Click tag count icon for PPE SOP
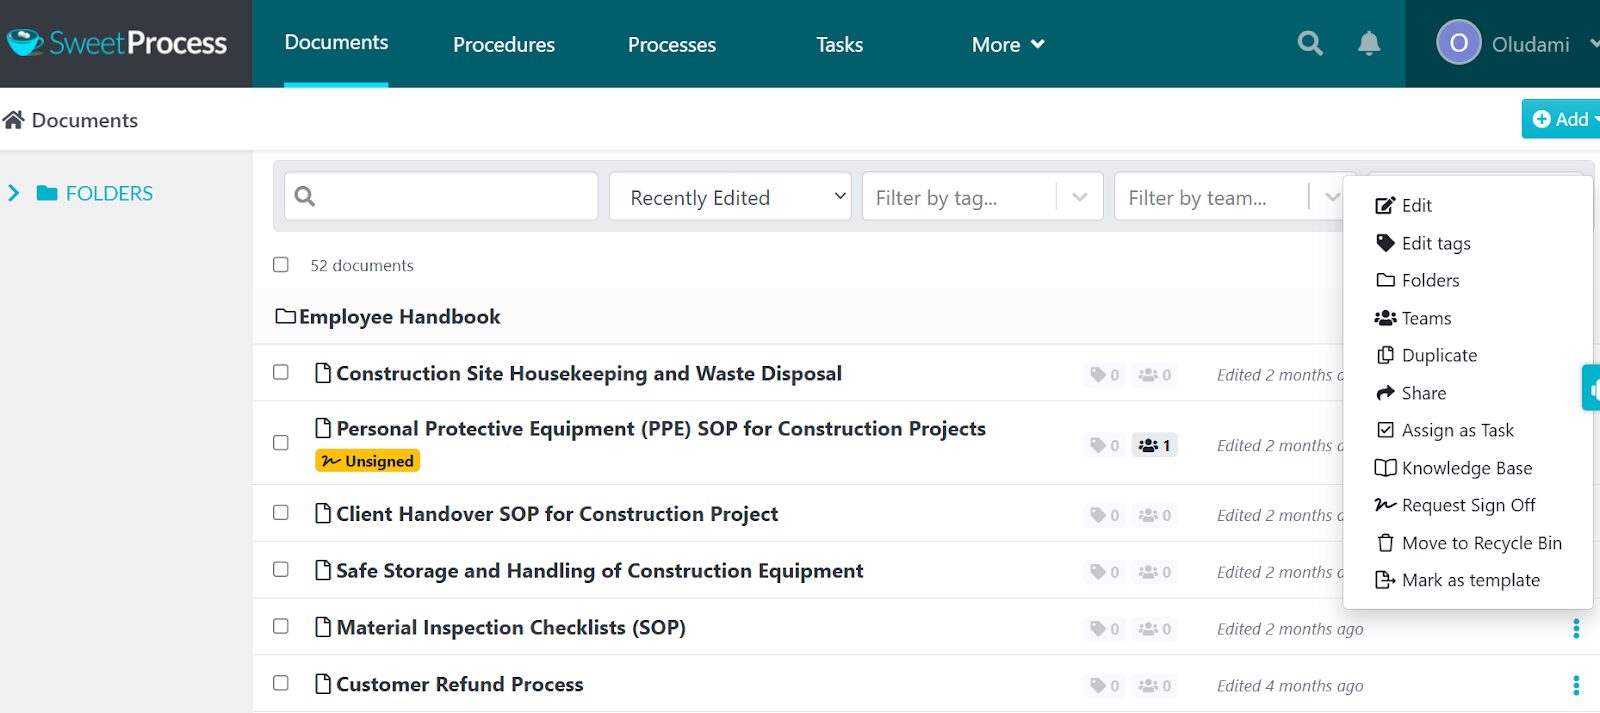Viewport: 1600px width, 713px height. pyautogui.click(x=1105, y=445)
